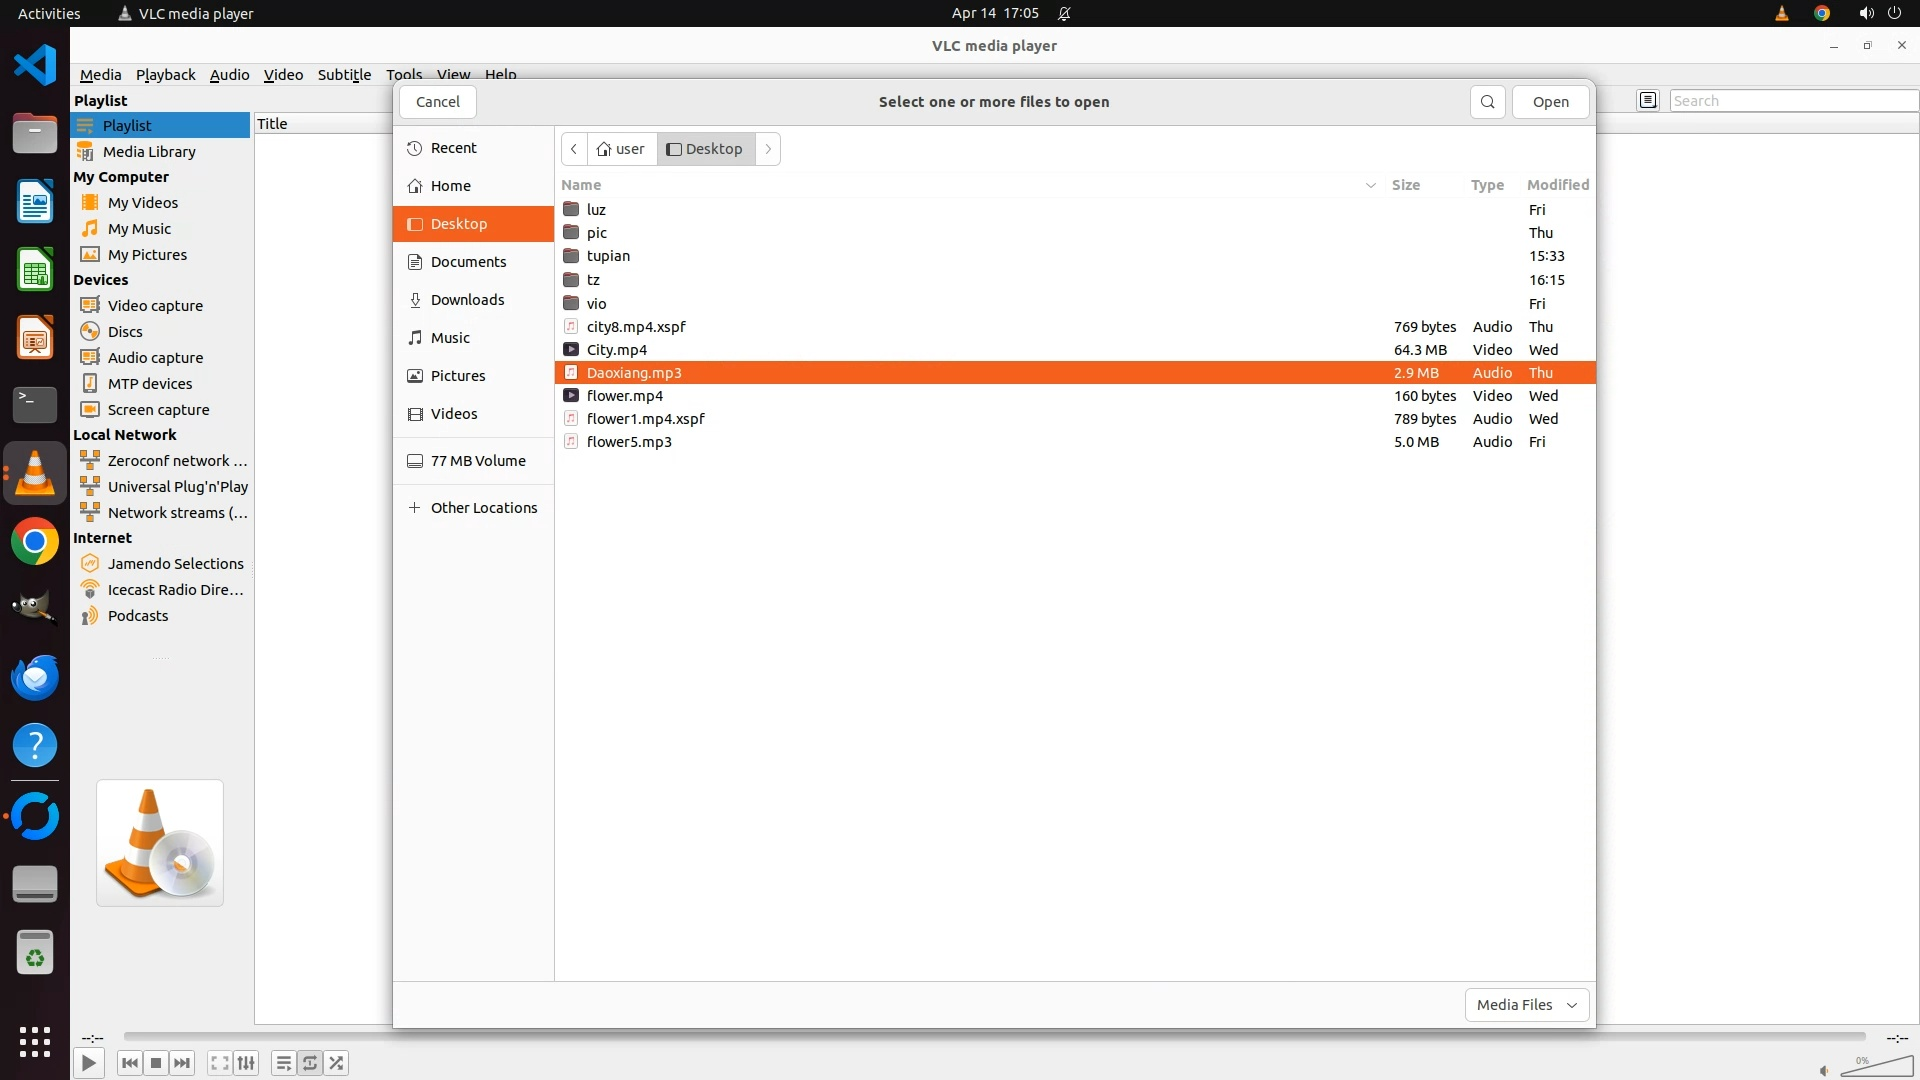Viewport: 1920px width, 1080px height.
Task: Click the Stop playback button
Action: [156, 1063]
